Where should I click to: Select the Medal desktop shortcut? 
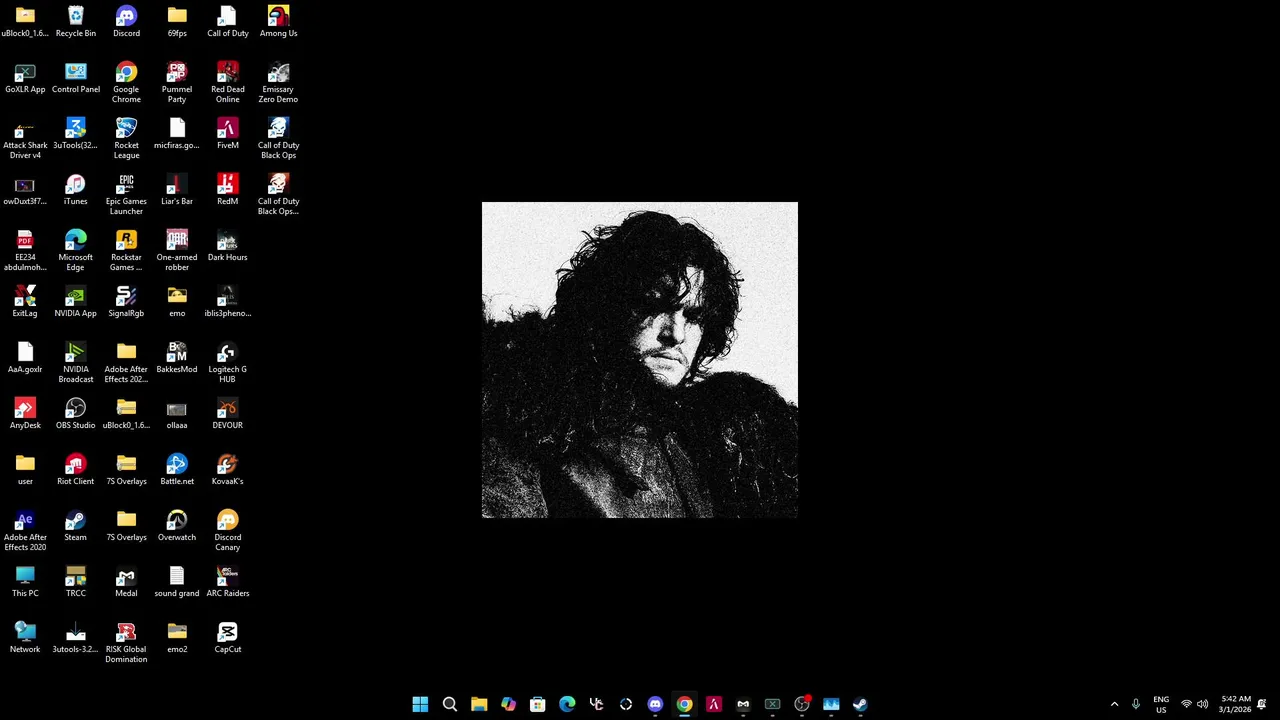click(x=126, y=582)
